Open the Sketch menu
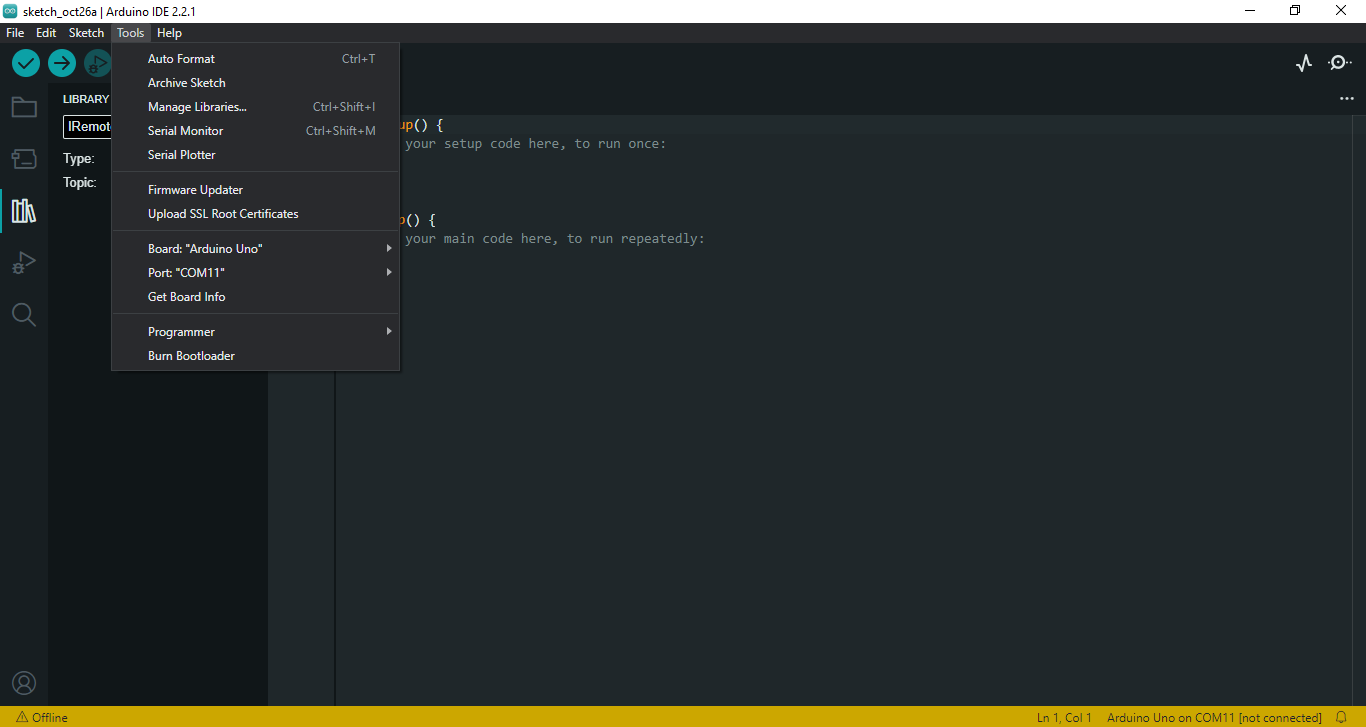The width and height of the screenshot is (1366, 727). coord(86,32)
